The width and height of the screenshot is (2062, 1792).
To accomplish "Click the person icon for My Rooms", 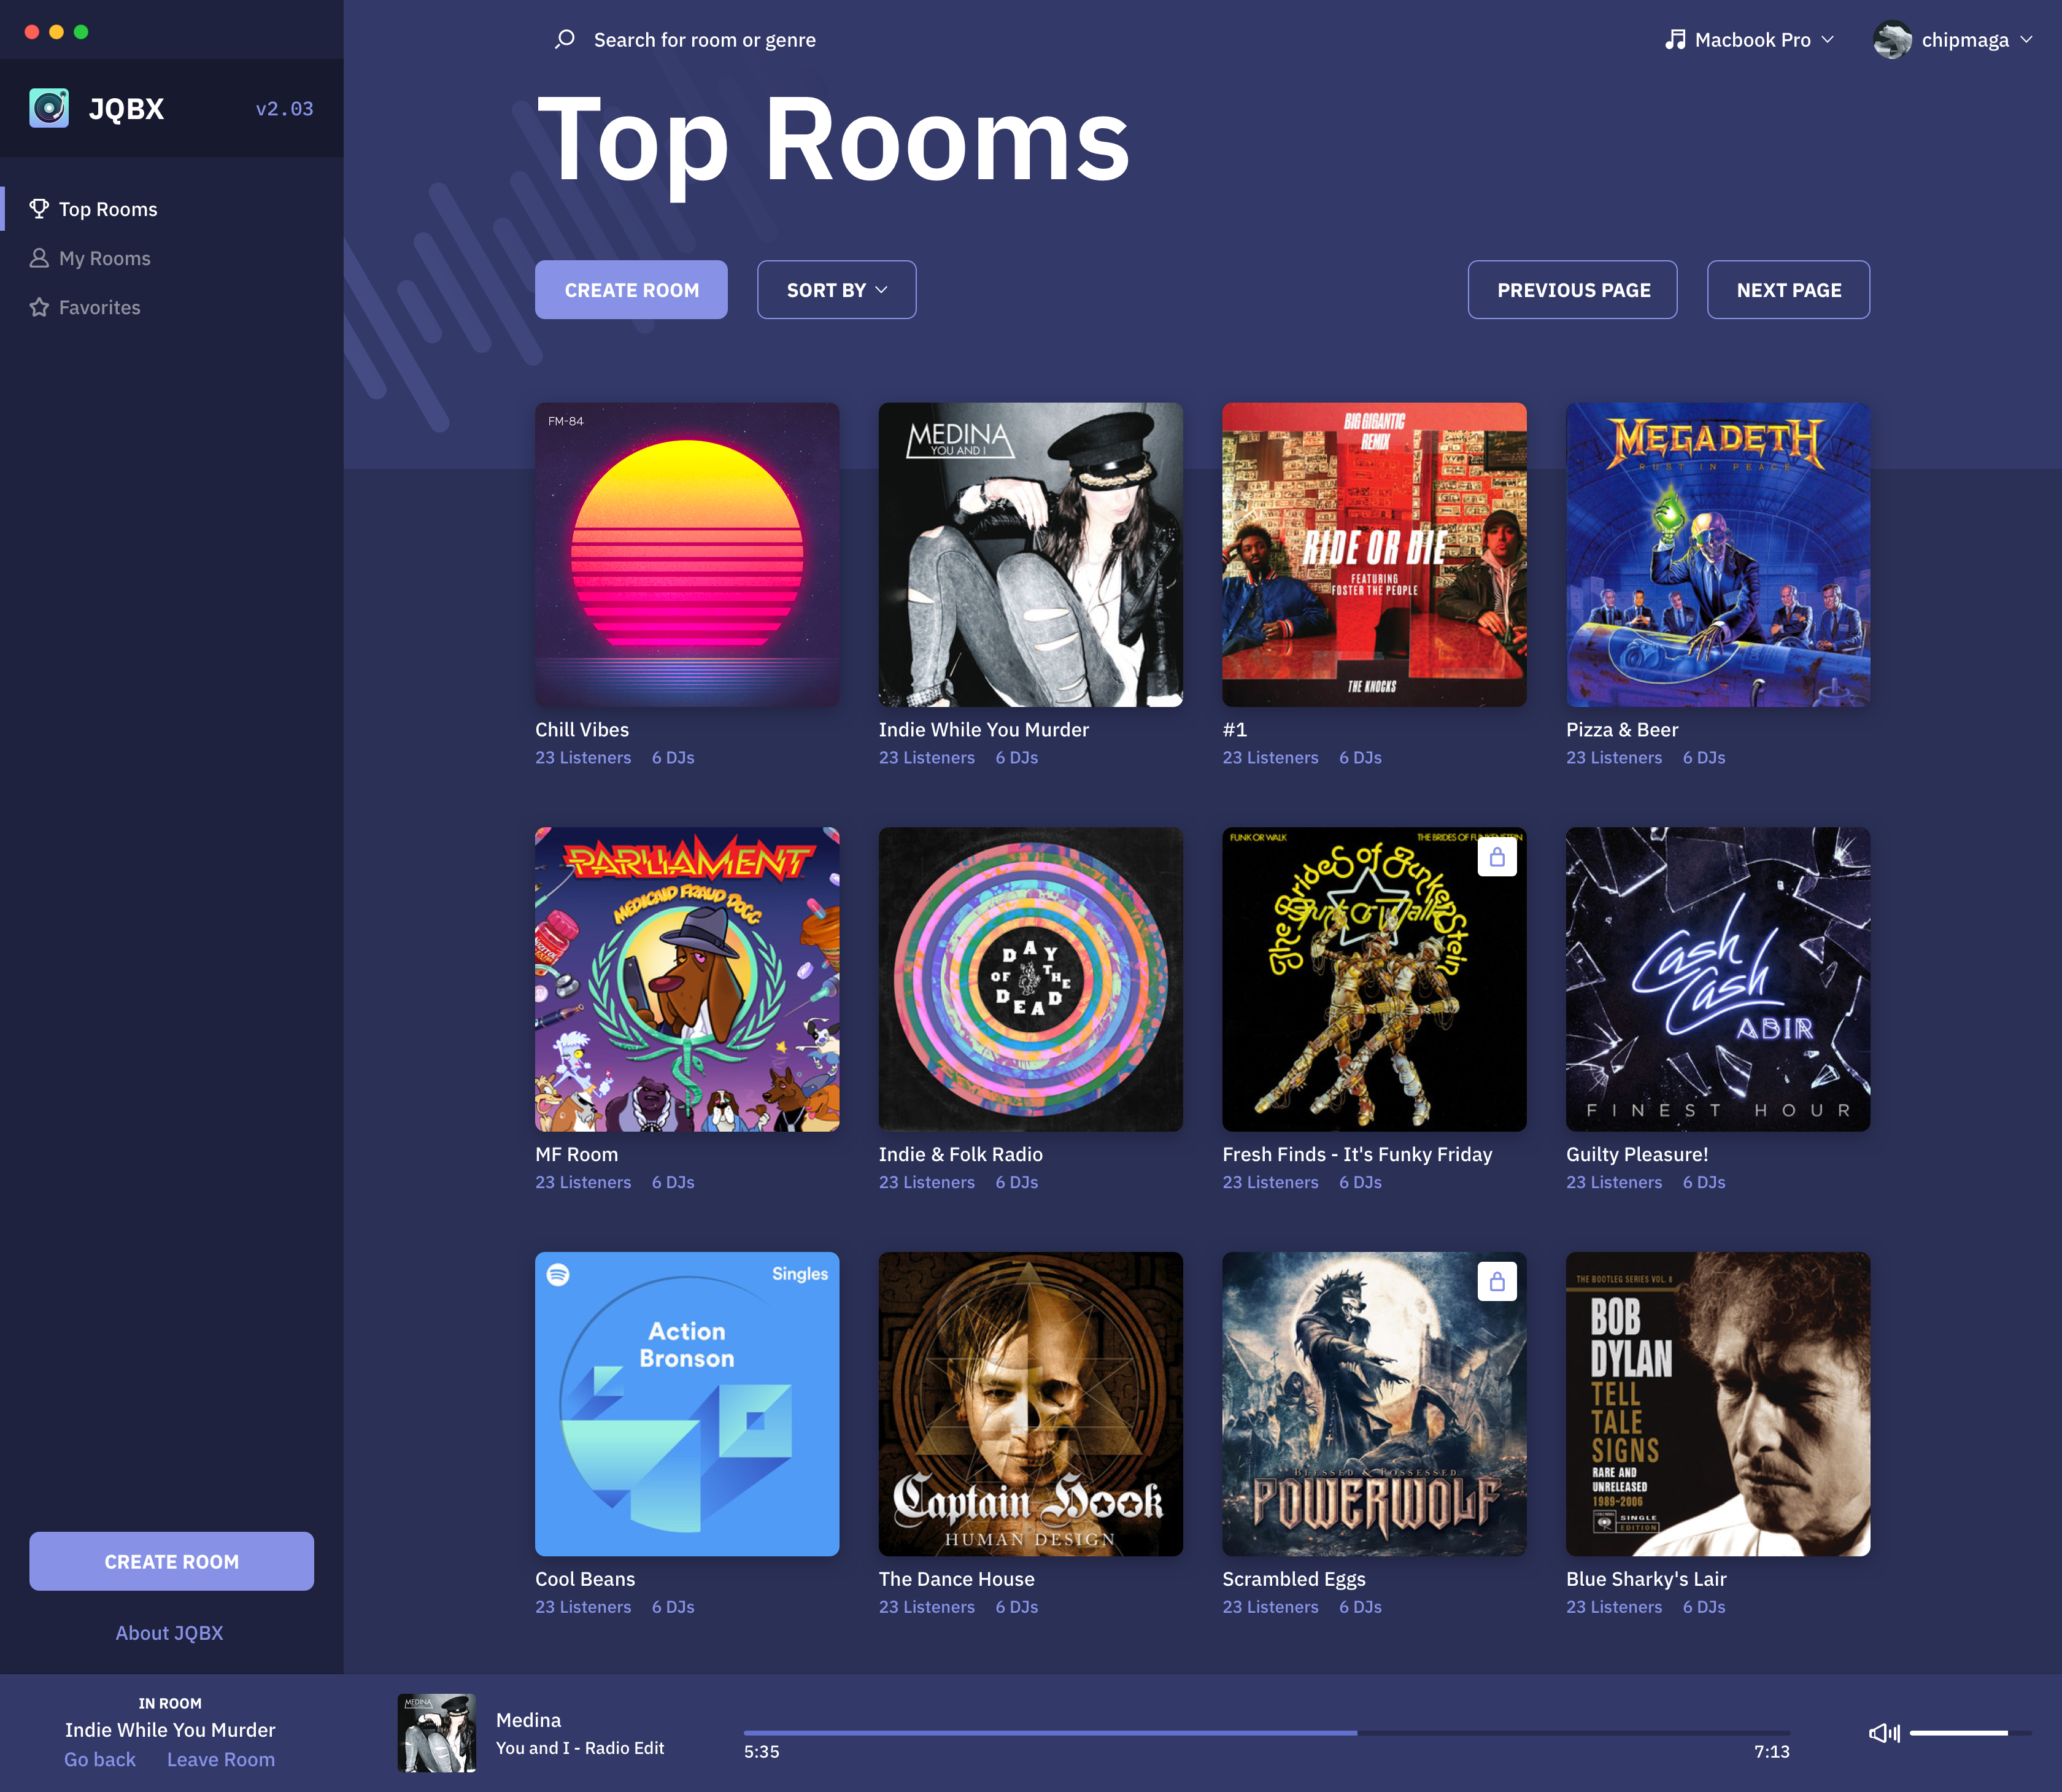I will click(x=39, y=257).
